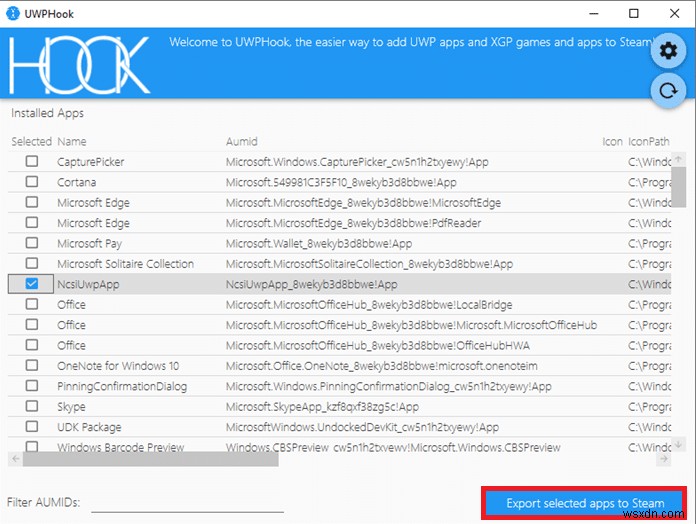This screenshot has width=696, height=524.
Task: Click Export selected apps to Steam
Action: [x=584, y=503]
